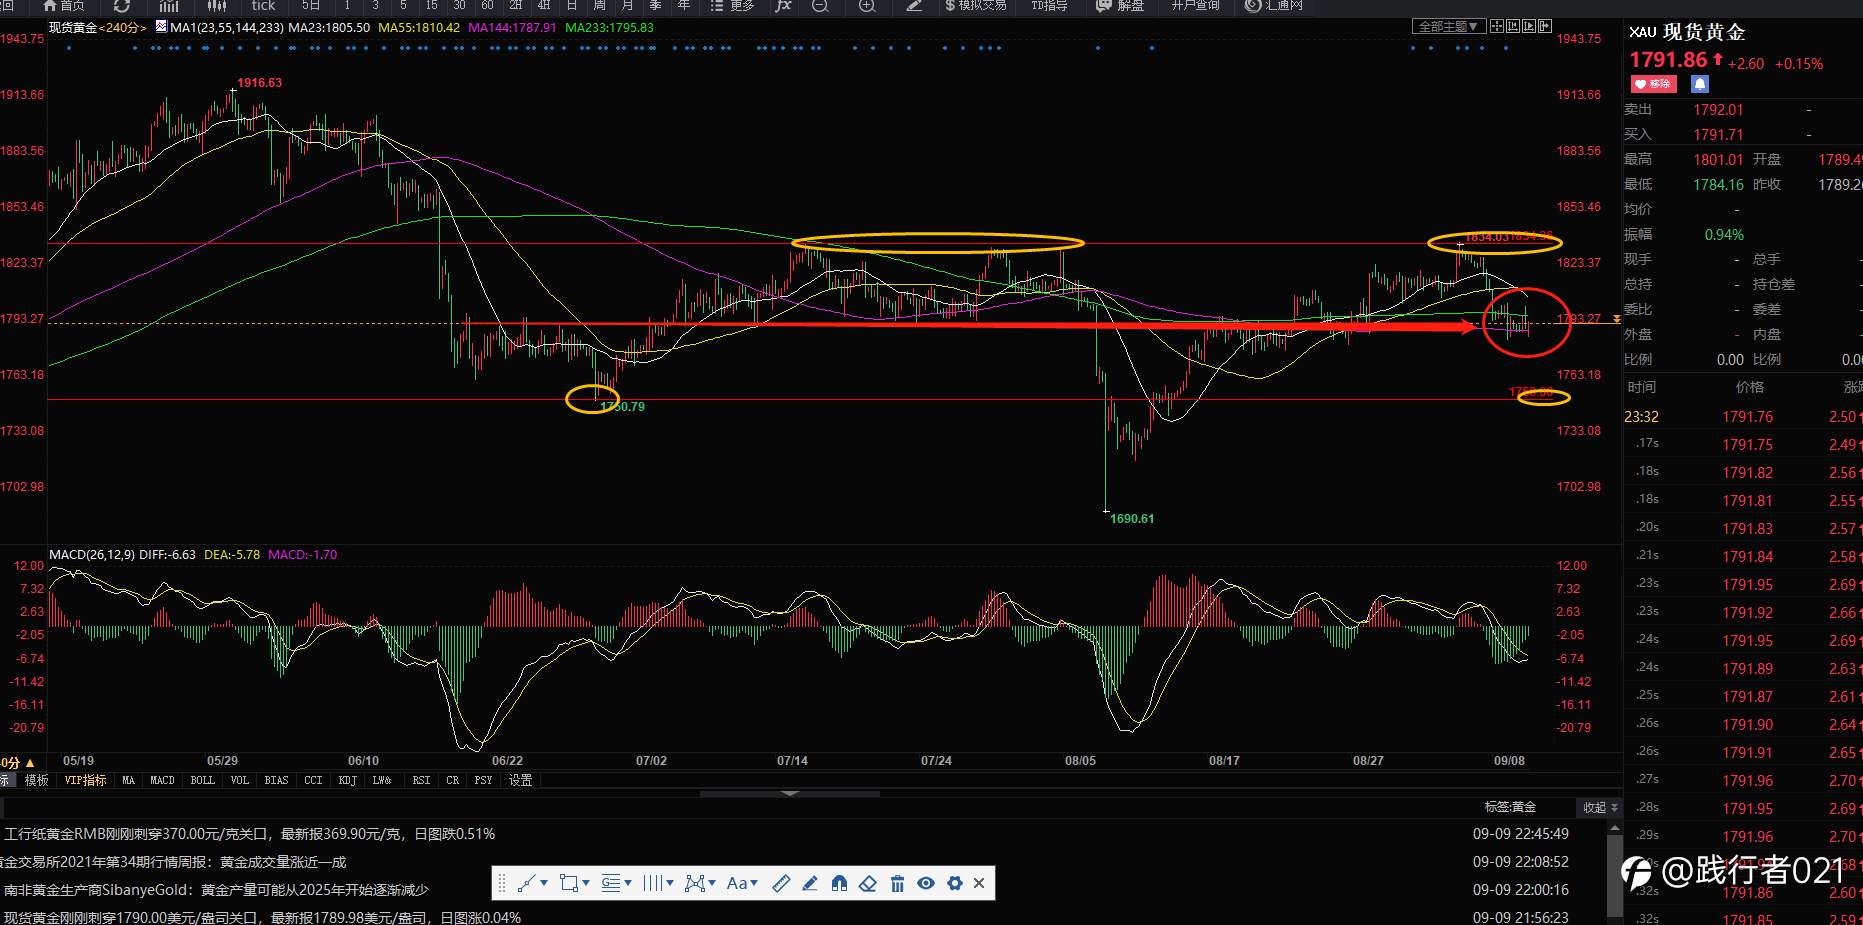Image resolution: width=1863 pixels, height=925 pixels.
Task: Select the KDJ indicator tab
Action: [x=347, y=780]
